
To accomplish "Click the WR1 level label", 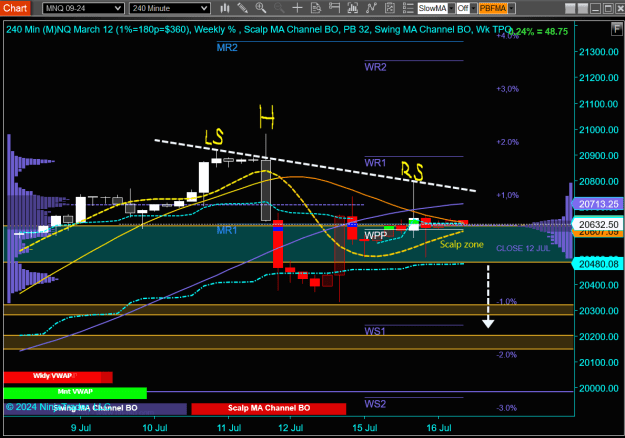I will point(375,163).
